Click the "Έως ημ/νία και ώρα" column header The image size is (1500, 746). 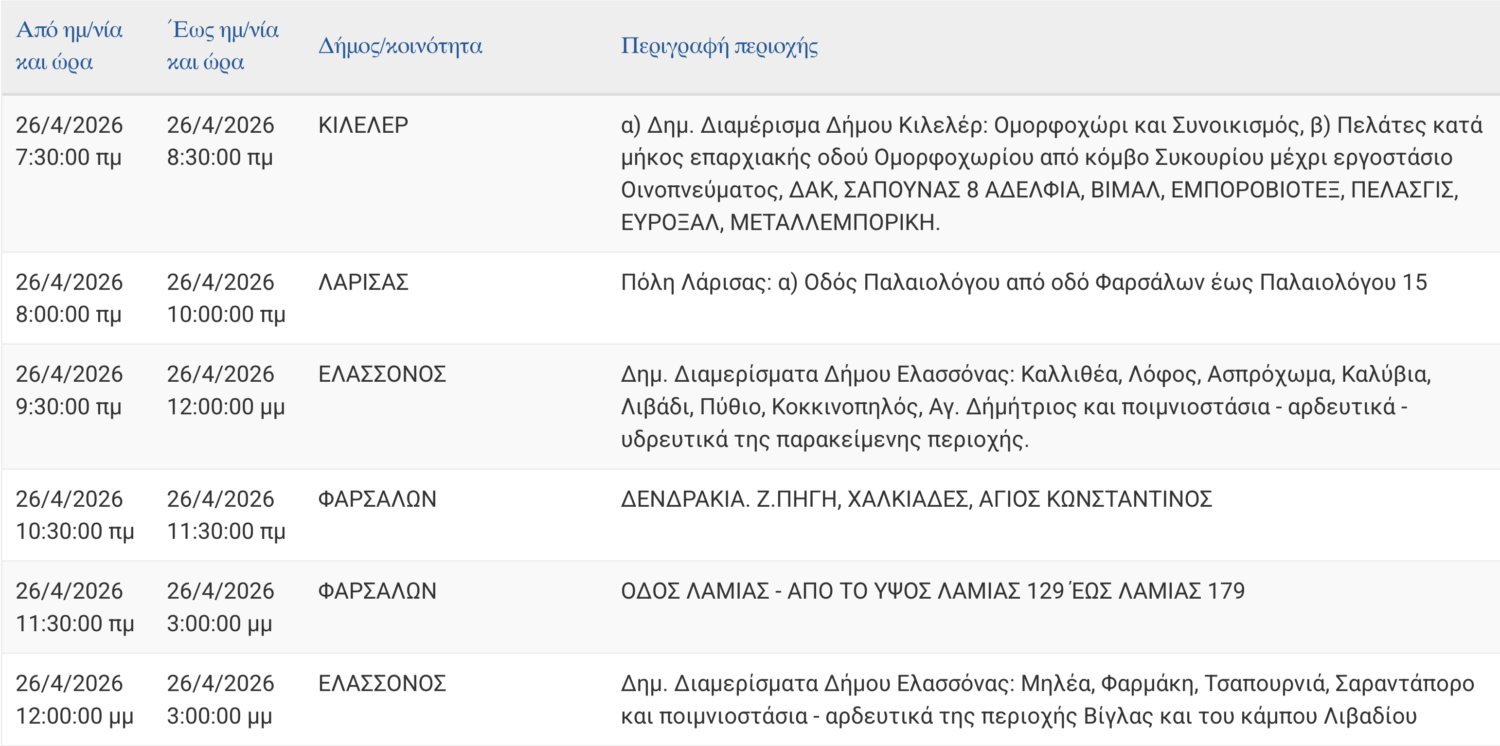(223, 46)
